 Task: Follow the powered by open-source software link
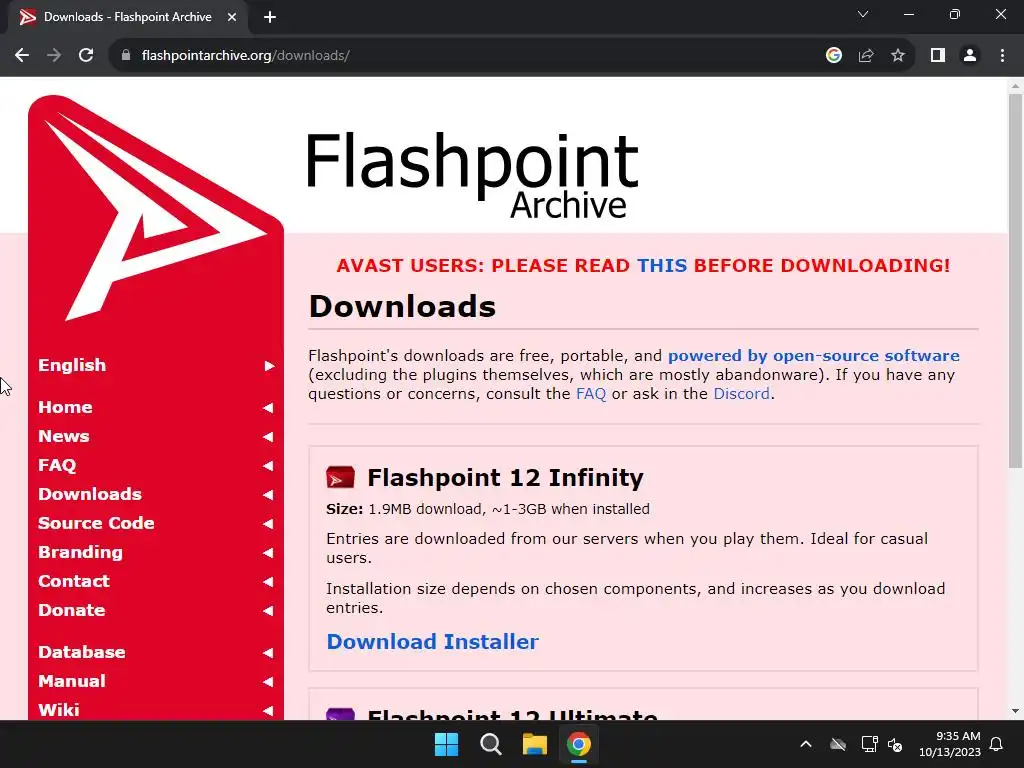point(814,356)
